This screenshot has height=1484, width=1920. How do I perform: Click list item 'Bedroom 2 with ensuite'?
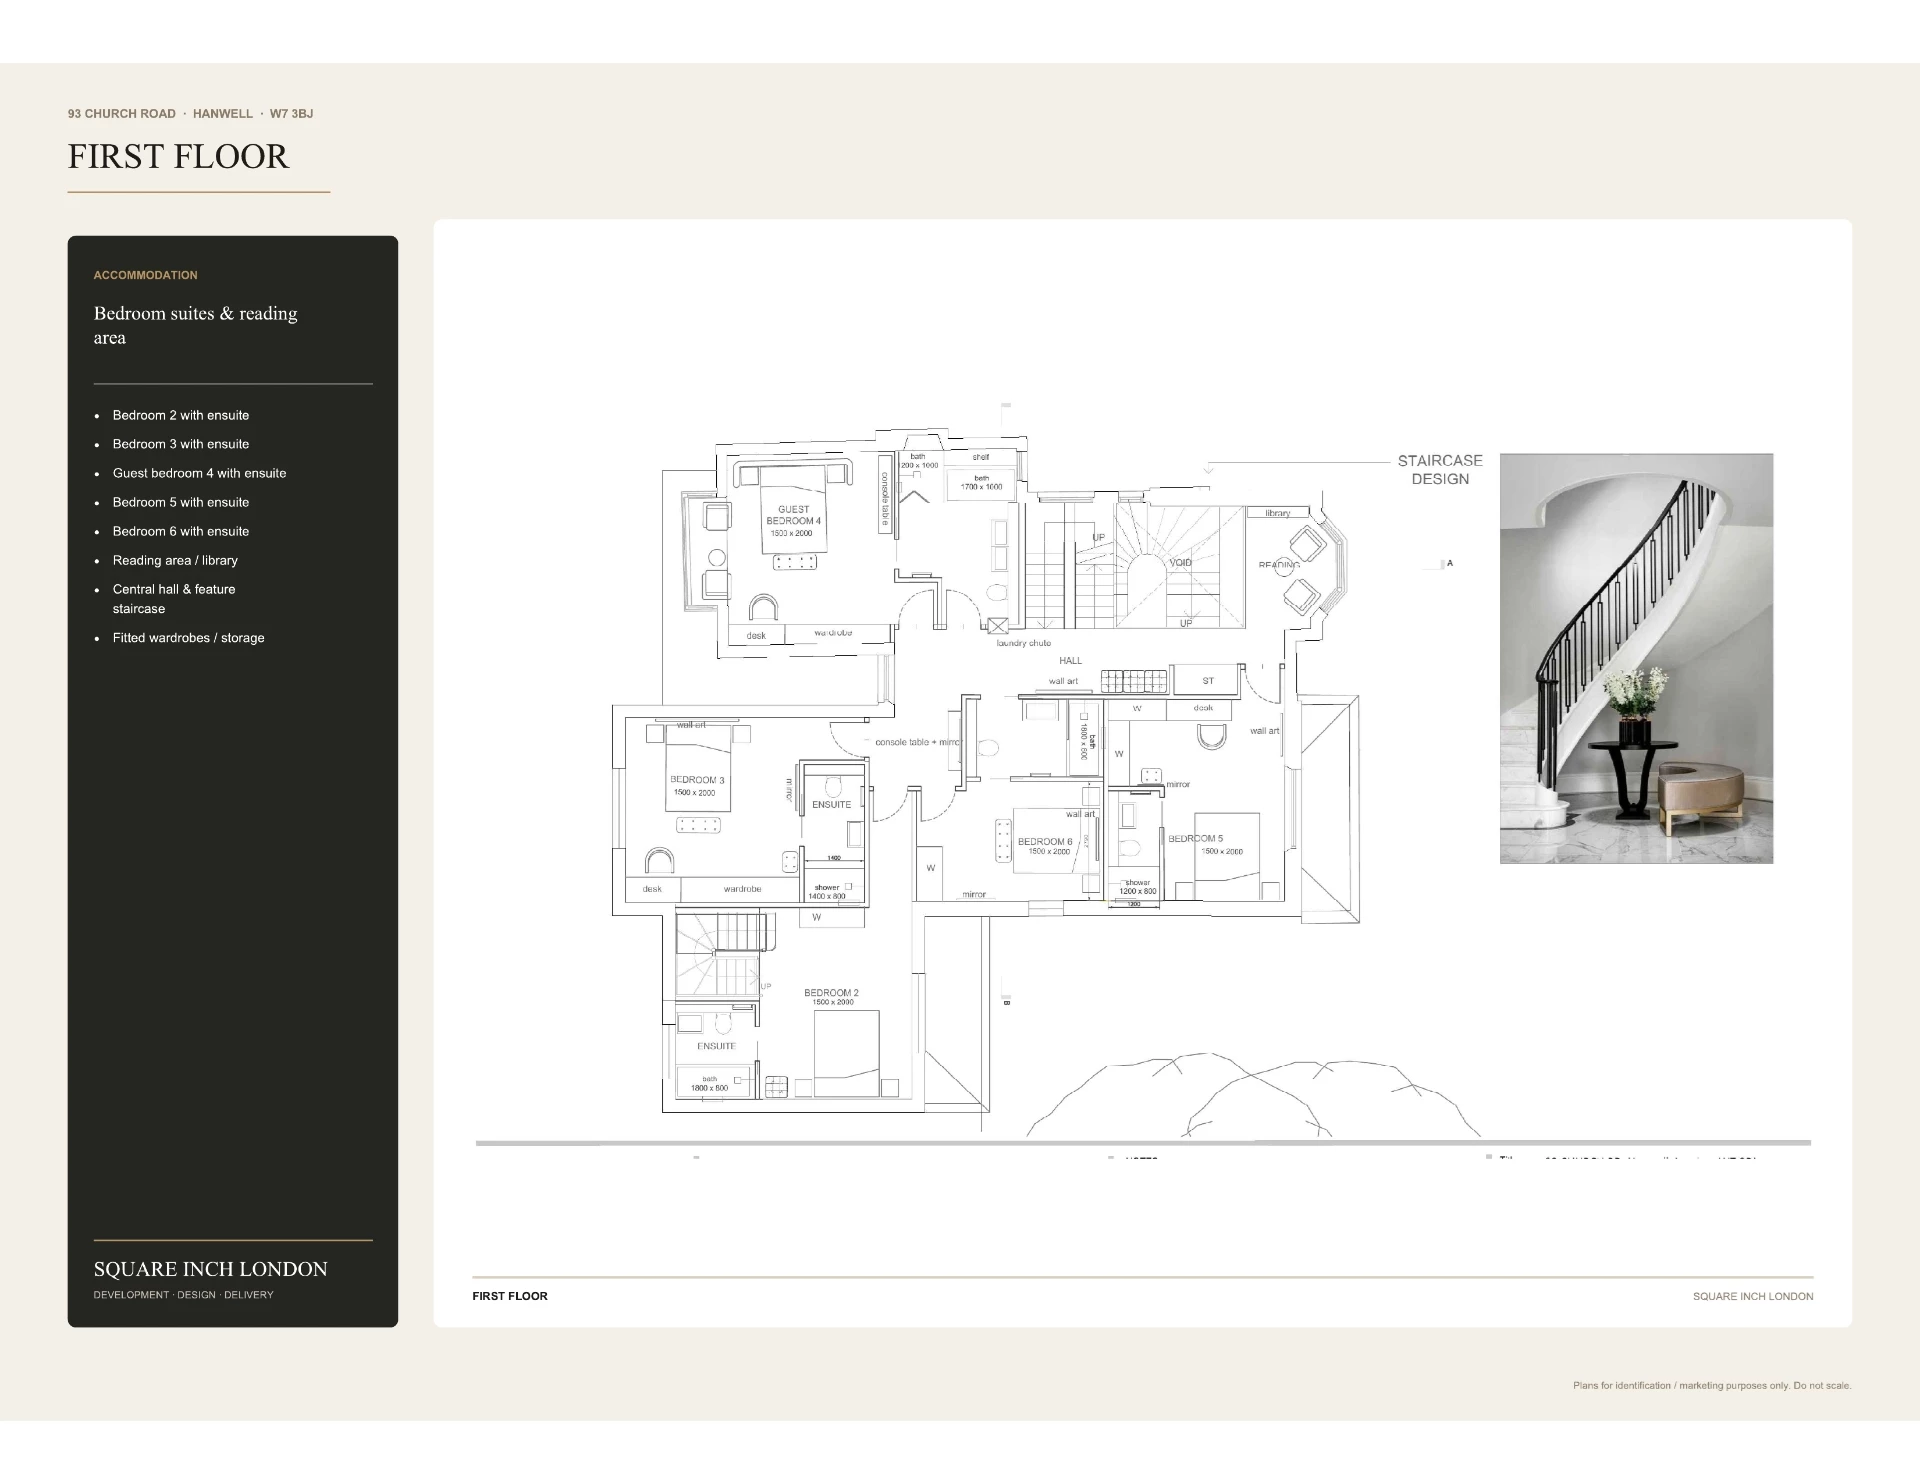click(x=181, y=415)
